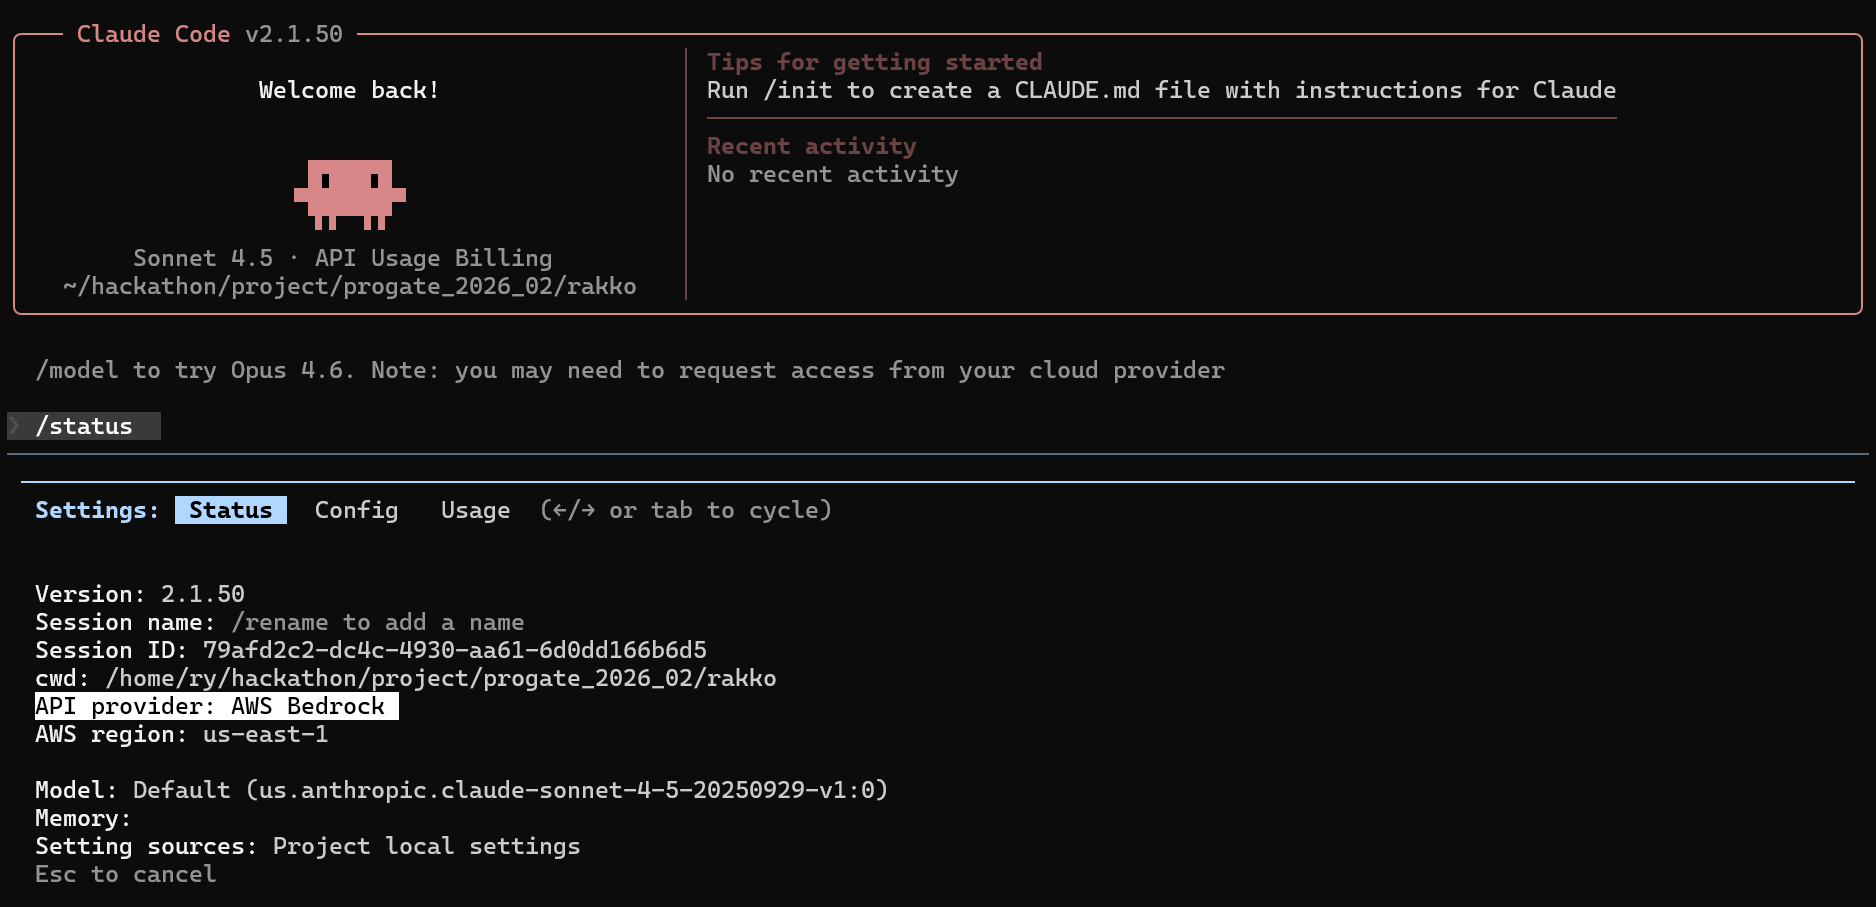The image size is (1876, 907).
Task: Click the highlighted API provider AWS Bedrock row
Action: pos(216,706)
